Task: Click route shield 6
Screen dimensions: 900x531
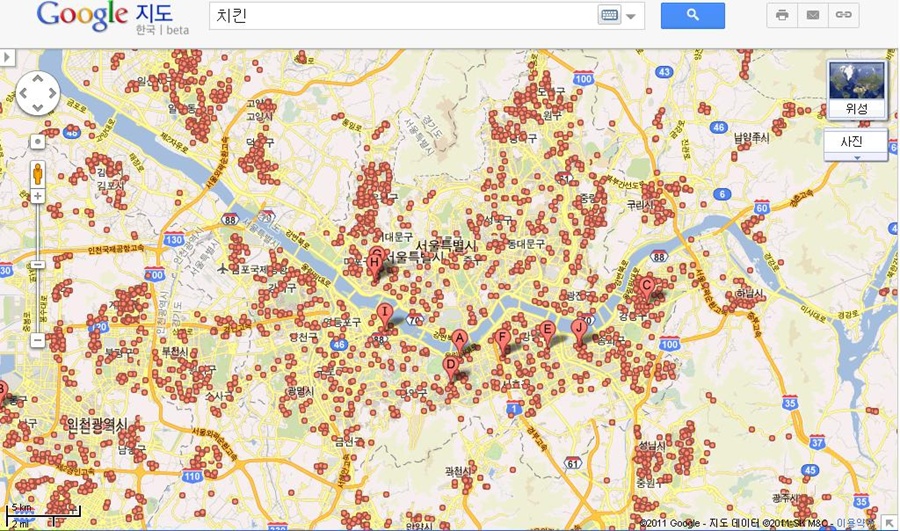Action: coord(723,194)
